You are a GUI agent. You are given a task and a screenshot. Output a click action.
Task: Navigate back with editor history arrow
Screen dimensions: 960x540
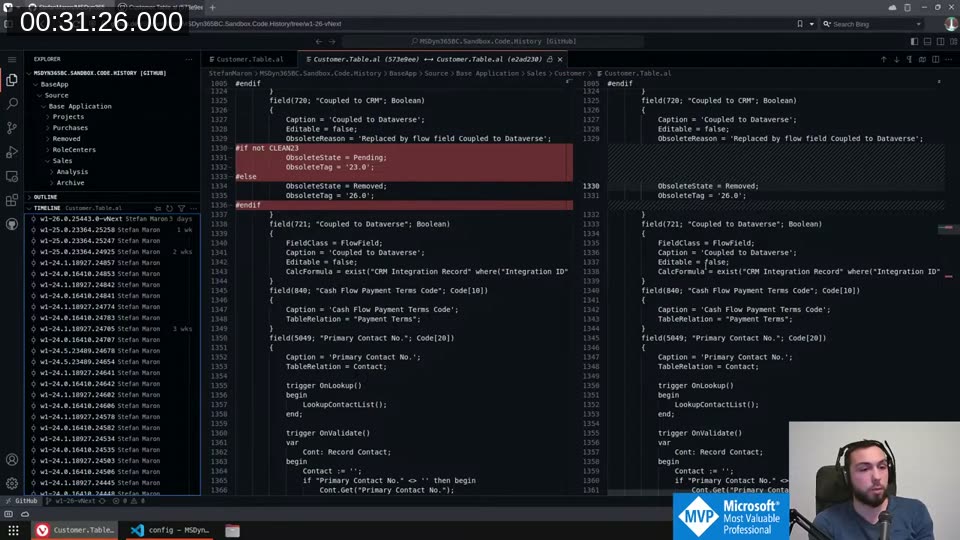[x=318, y=41]
